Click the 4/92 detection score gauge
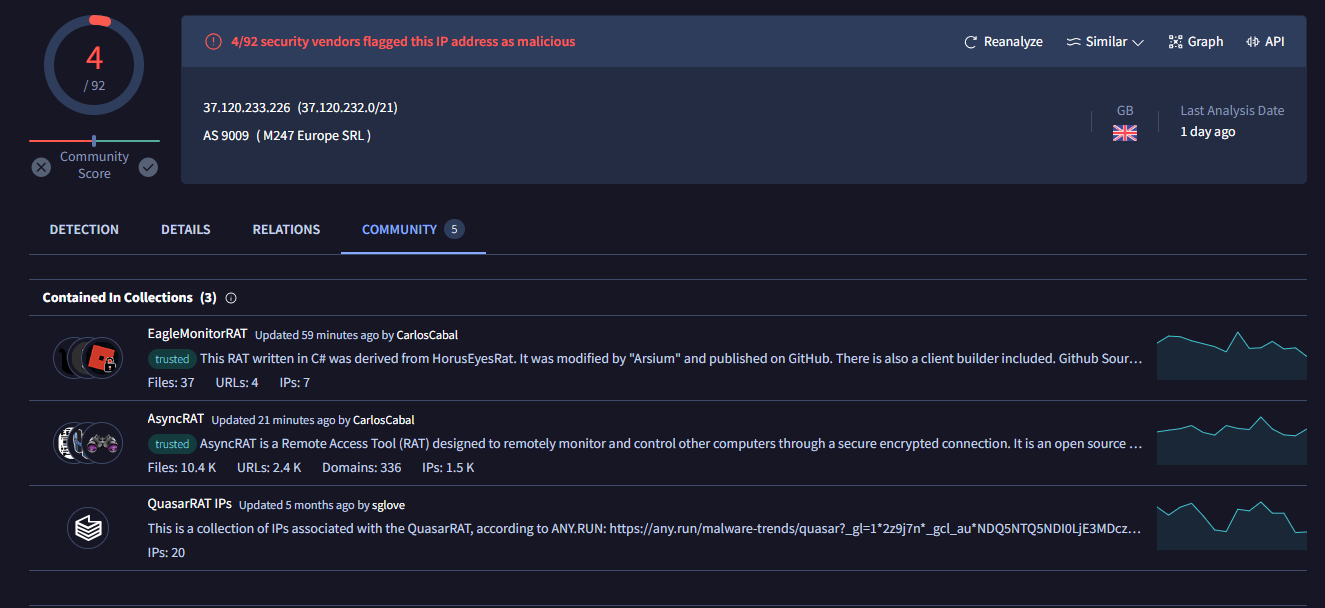Image resolution: width=1325 pixels, height=608 pixels. 94,65
